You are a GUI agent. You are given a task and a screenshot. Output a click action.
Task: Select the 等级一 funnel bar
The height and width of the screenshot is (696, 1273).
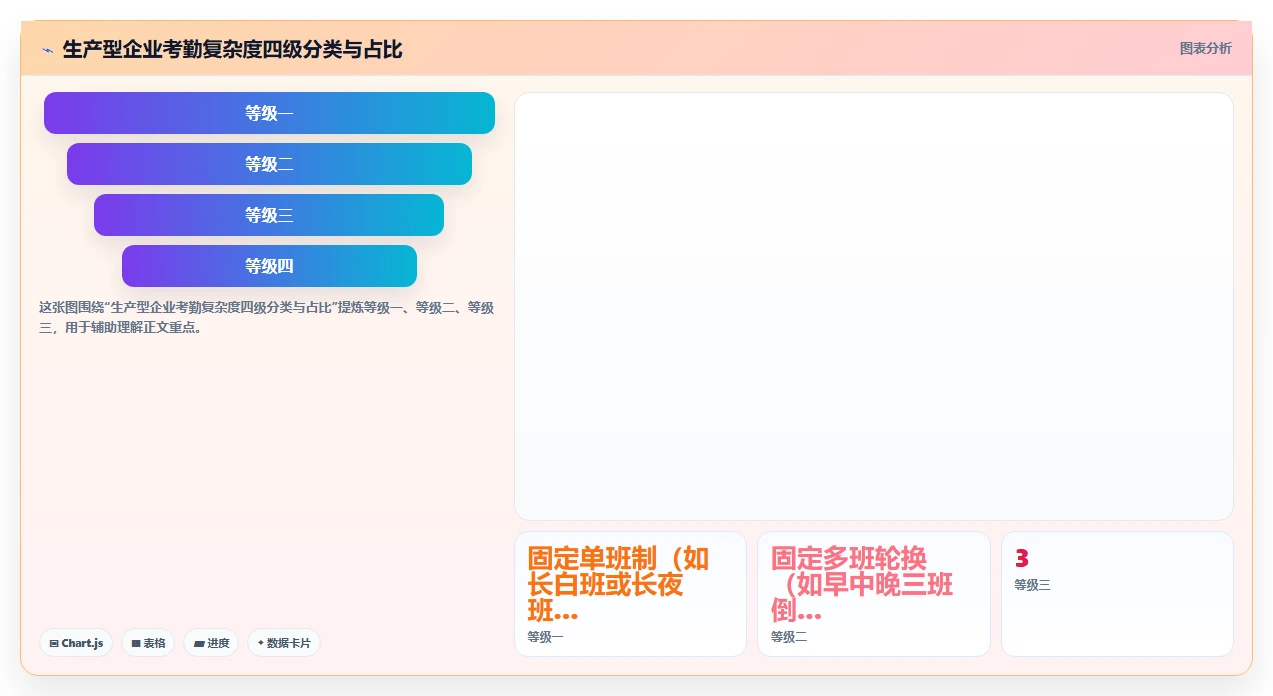pos(269,113)
